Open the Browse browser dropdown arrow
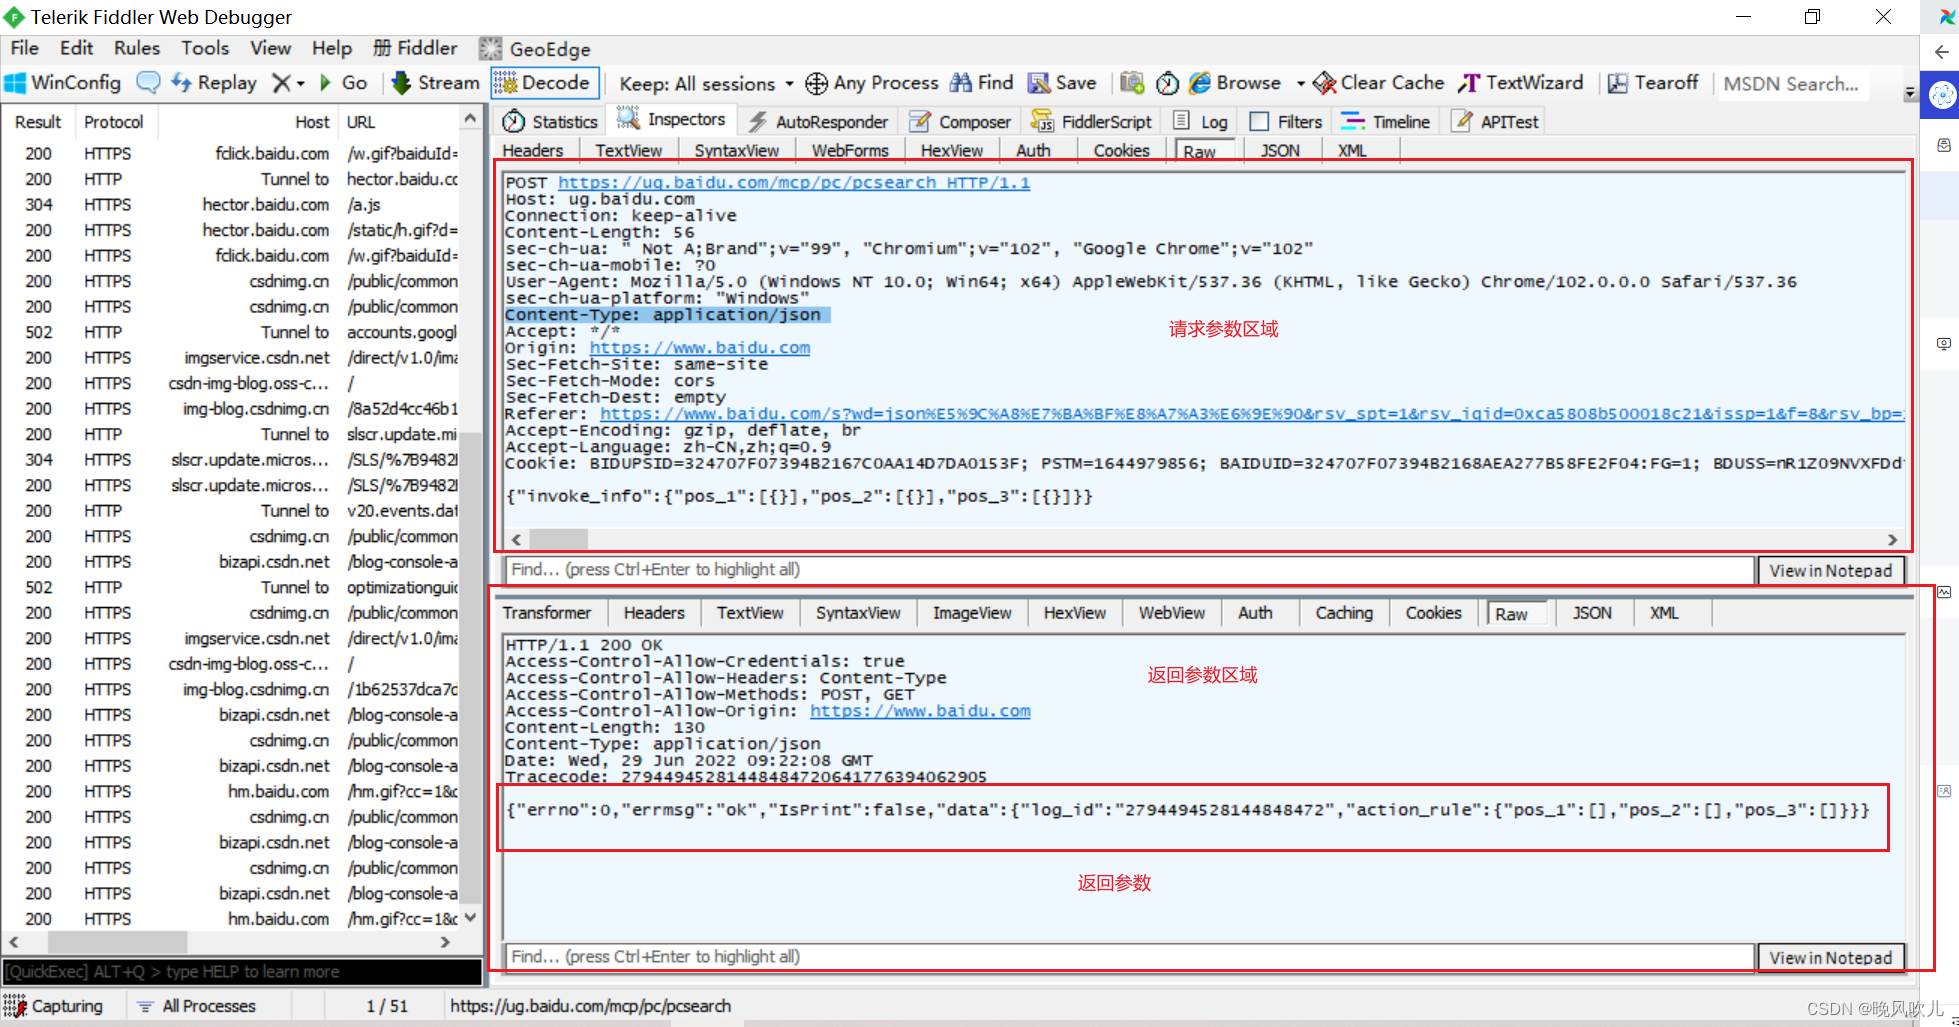1959x1027 pixels. click(x=1299, y=83)
